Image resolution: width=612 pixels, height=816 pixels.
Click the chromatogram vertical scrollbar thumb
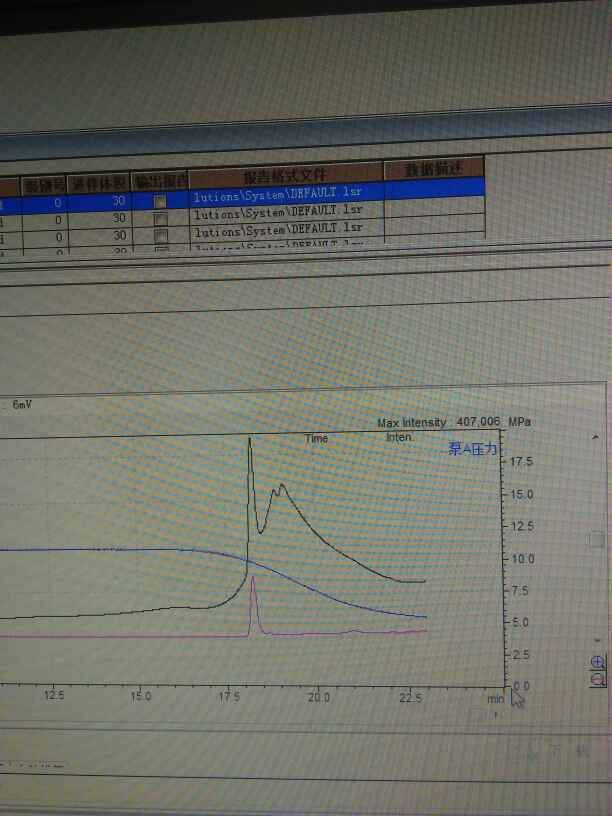click(597, 540)
